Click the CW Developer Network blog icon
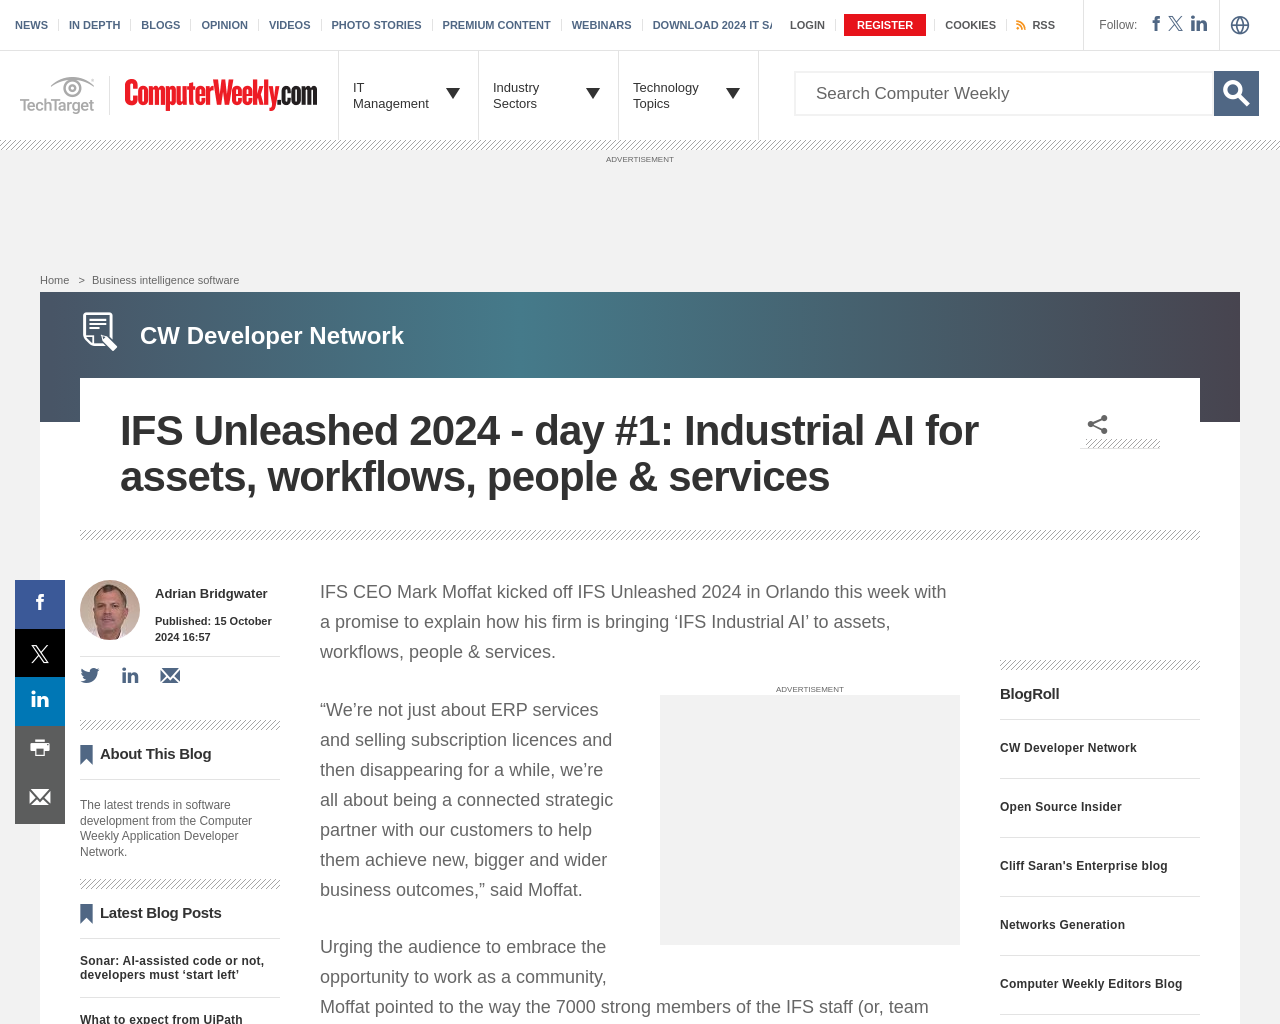This screenshot has height=1024, width=1280. pyautogui.click(x=100, y=332)
